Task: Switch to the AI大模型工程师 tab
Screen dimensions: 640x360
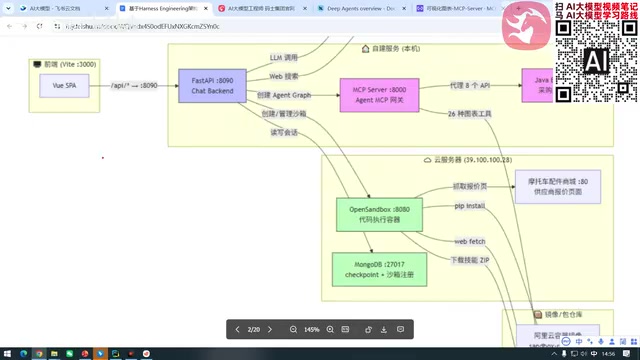Action: pyautogui.click(x=261, y=8)
